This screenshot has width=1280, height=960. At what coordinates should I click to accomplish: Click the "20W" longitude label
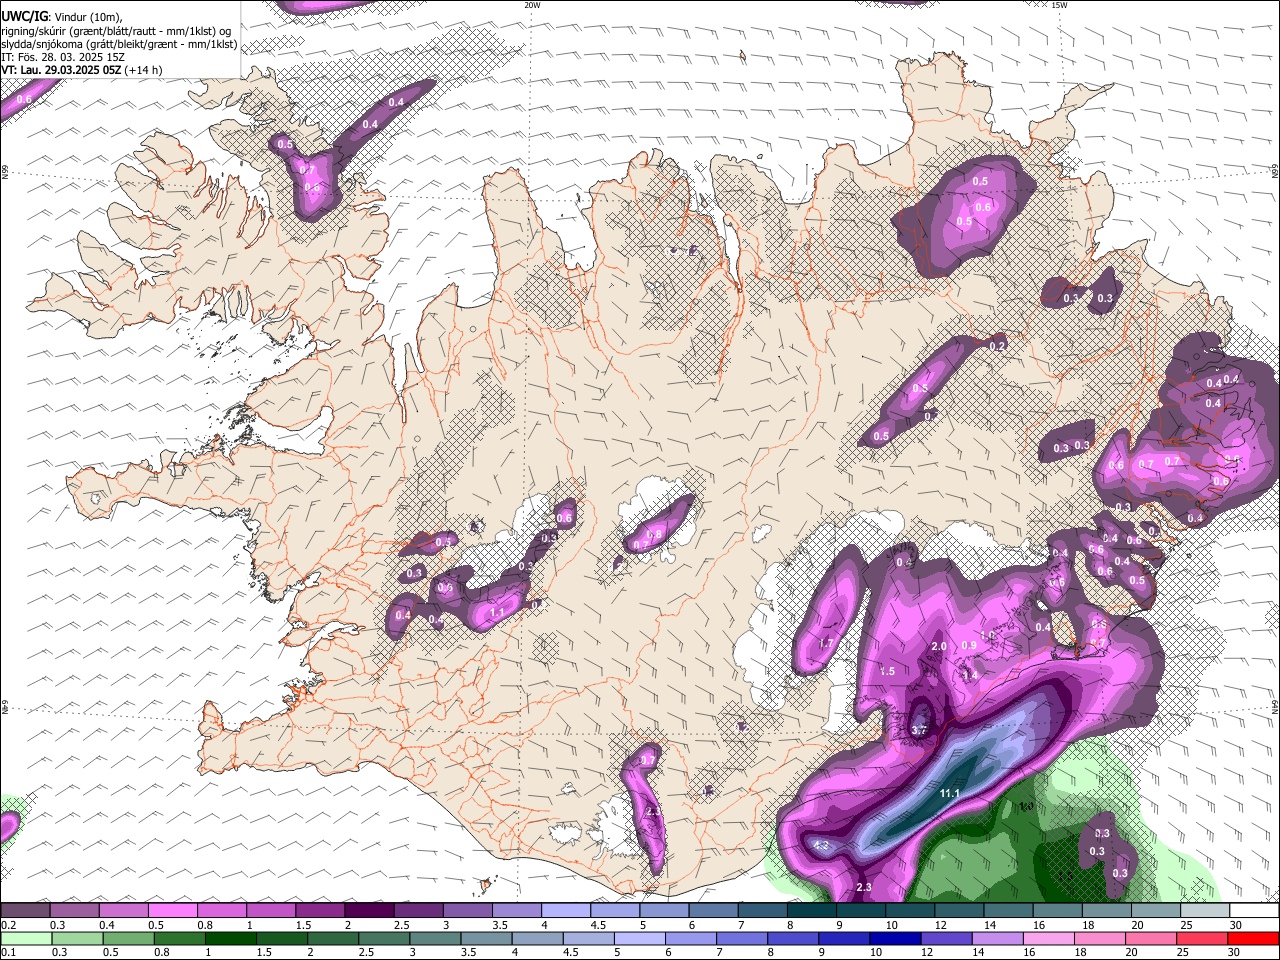[532, 5]
